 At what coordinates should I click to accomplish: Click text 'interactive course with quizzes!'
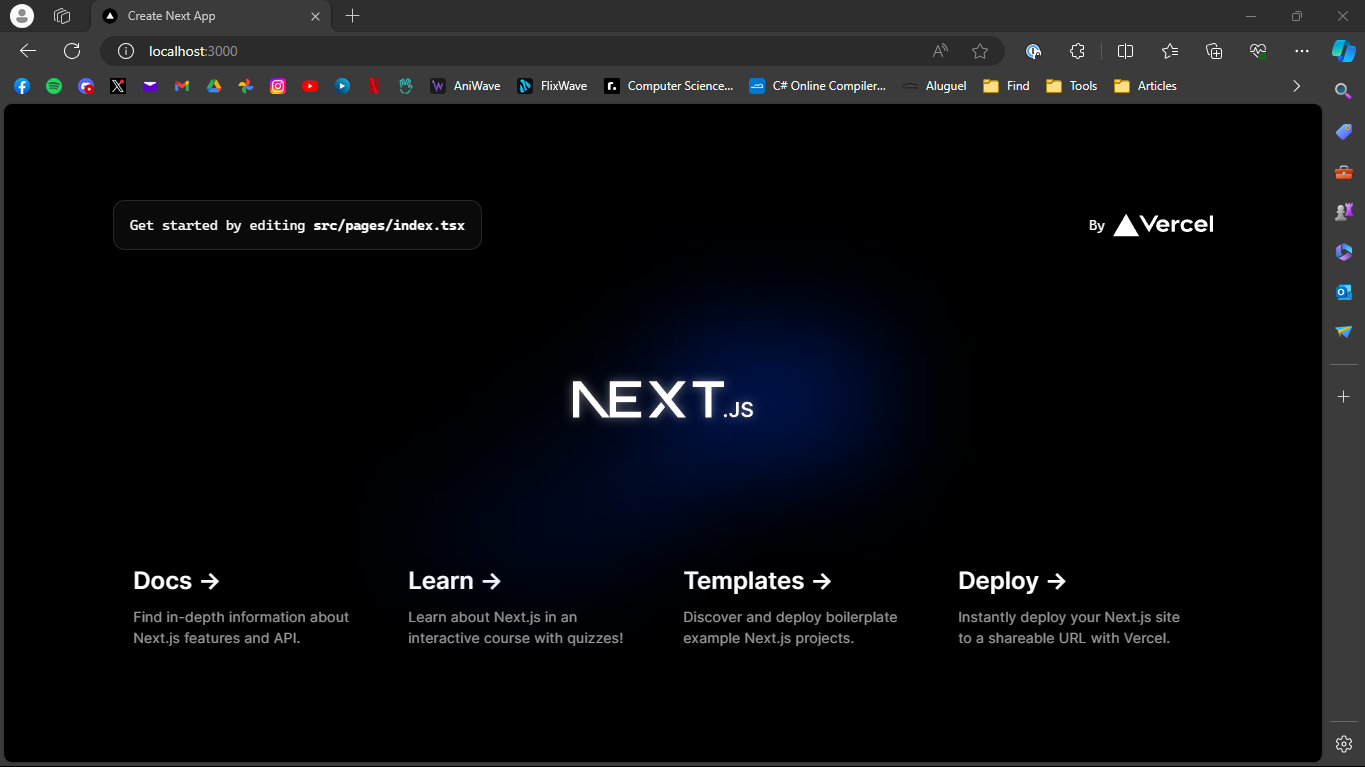515,638
